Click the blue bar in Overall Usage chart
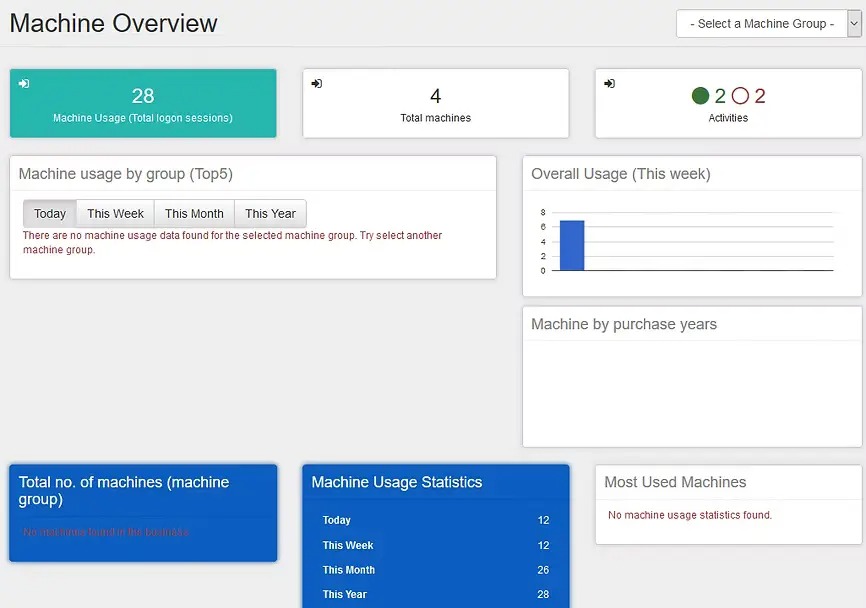Image resolution: width=866 pixels, height=608 pixels. coord(571,245)
